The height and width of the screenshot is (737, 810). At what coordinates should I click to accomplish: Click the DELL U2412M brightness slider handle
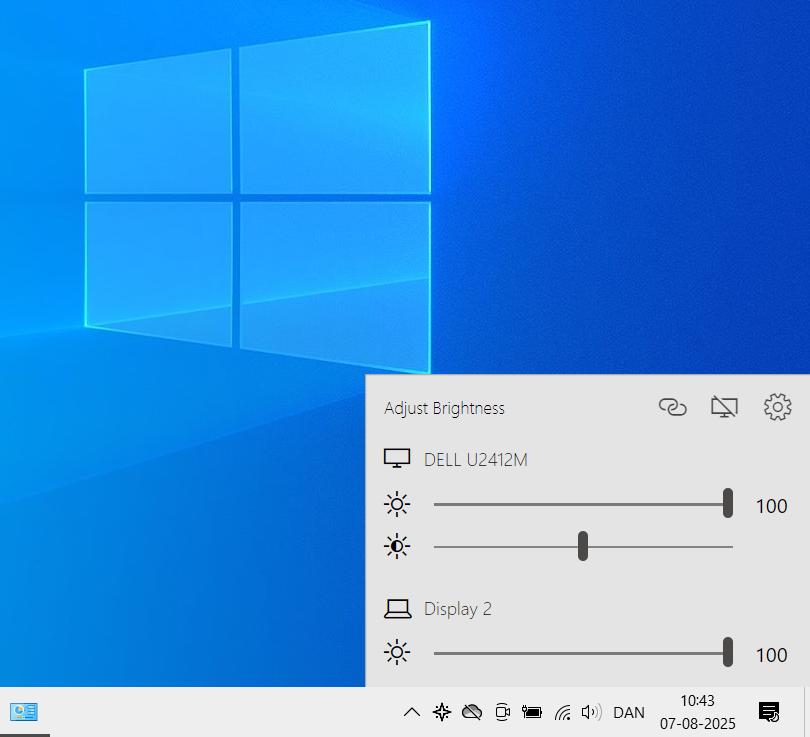coord(728,504)
